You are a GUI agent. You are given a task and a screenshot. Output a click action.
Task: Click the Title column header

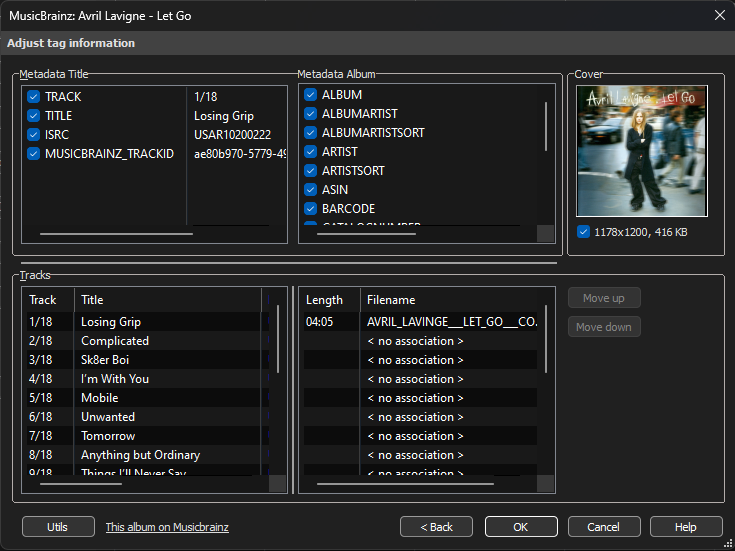click(x=168, y=300)
